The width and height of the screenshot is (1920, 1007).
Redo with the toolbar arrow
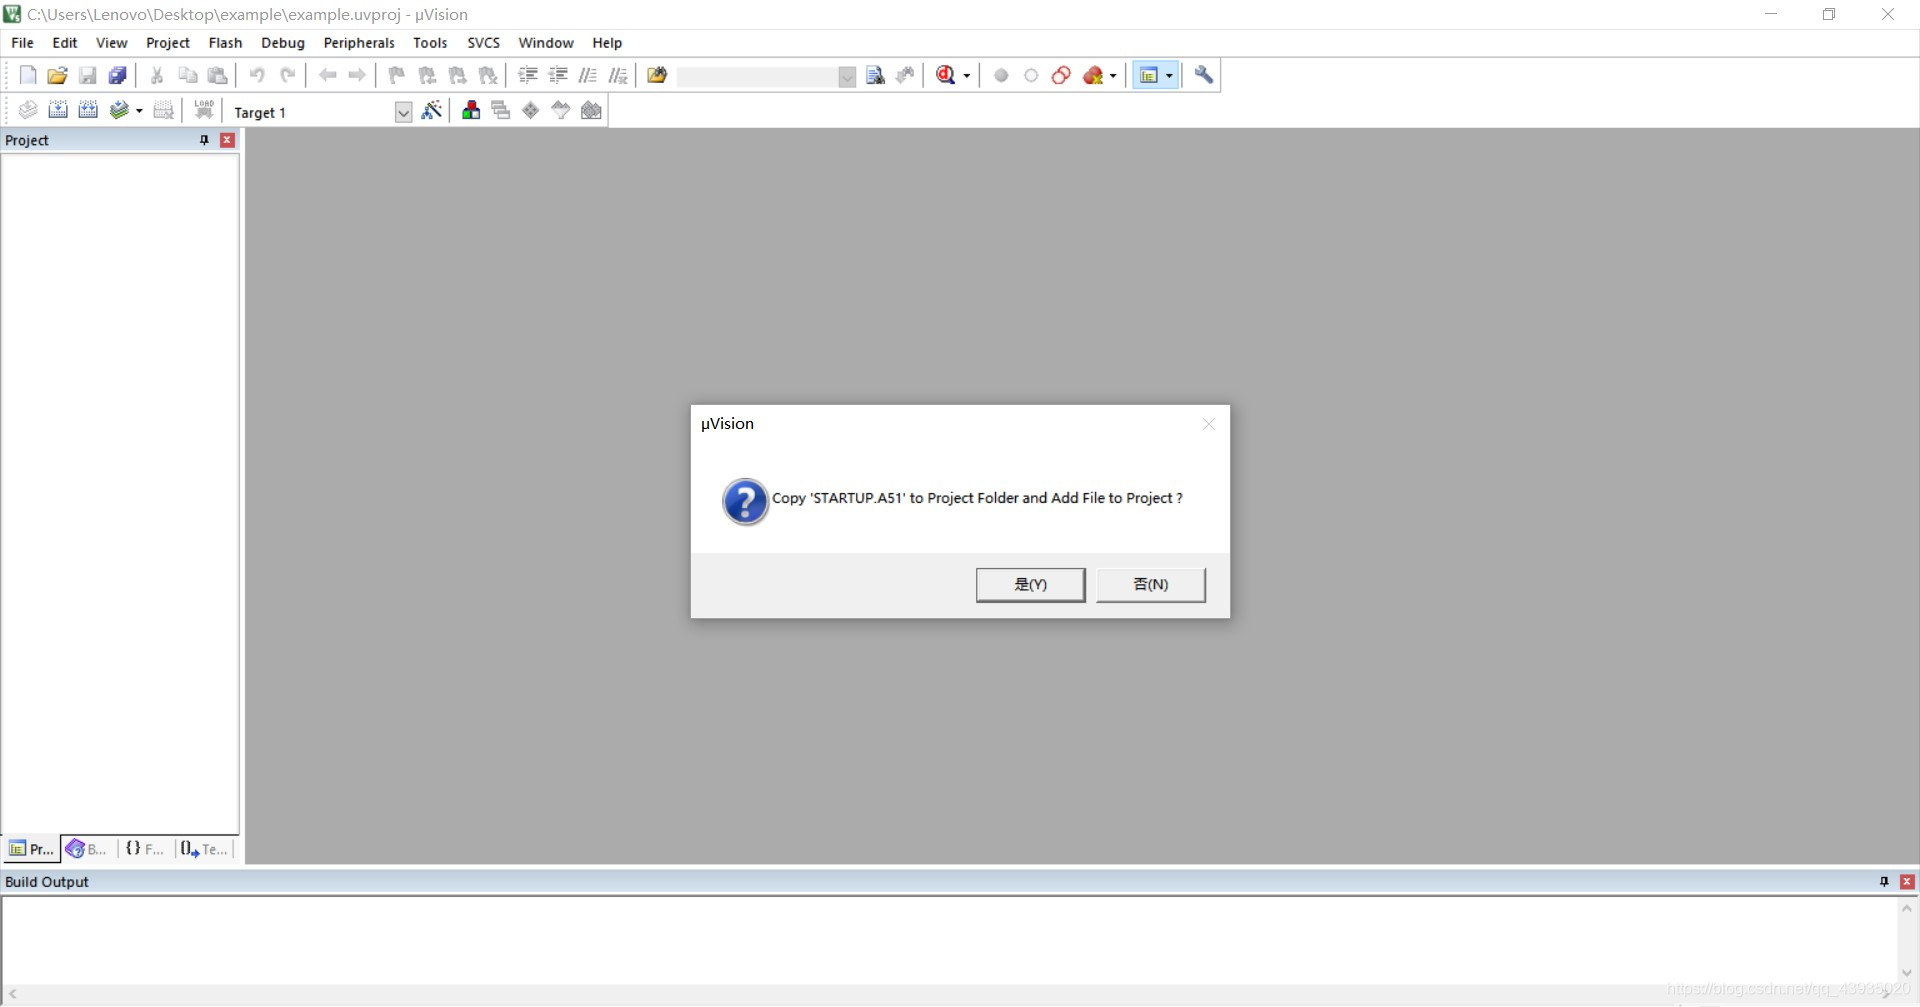287,75
